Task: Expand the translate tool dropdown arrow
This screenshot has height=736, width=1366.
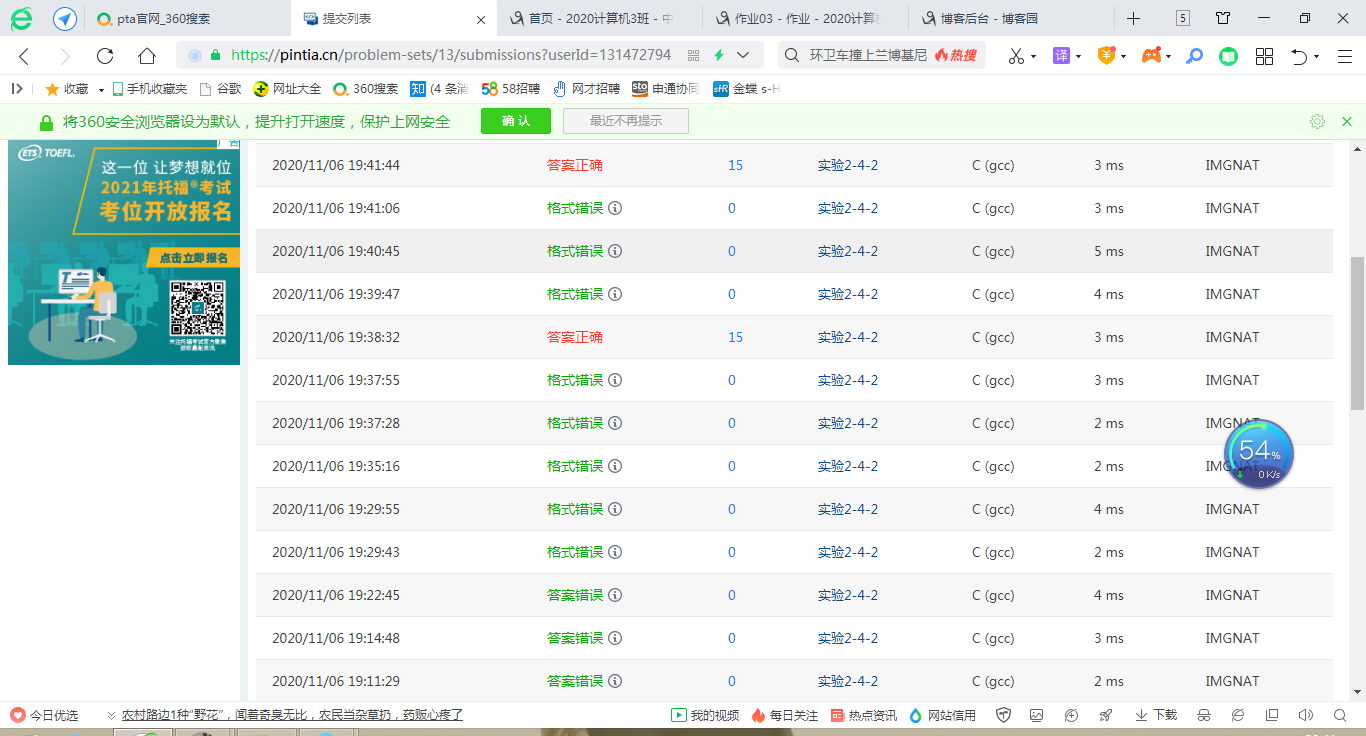Action: pos(1078,57)
